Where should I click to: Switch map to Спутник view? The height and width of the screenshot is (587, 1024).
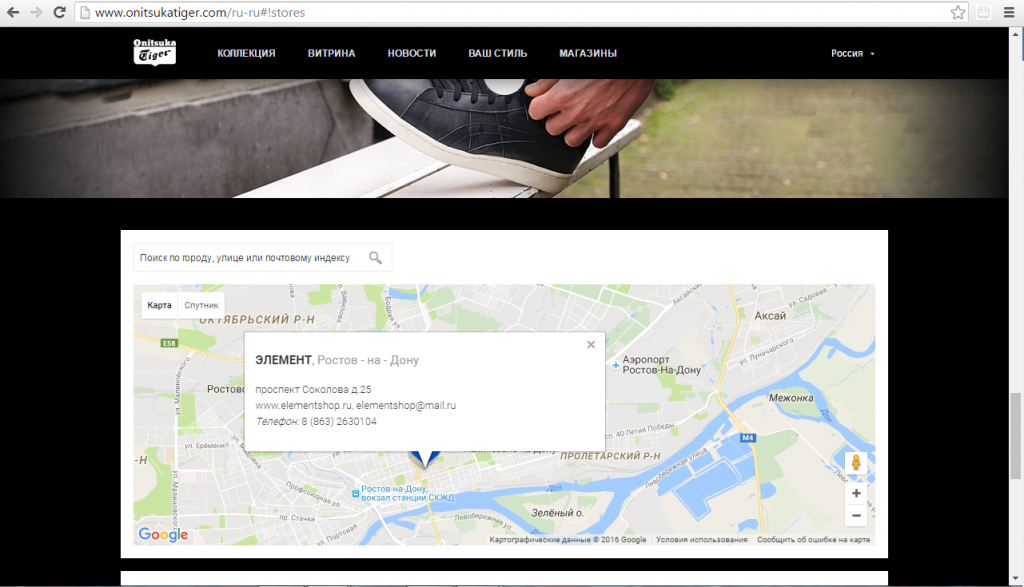(x=201, y=305)
